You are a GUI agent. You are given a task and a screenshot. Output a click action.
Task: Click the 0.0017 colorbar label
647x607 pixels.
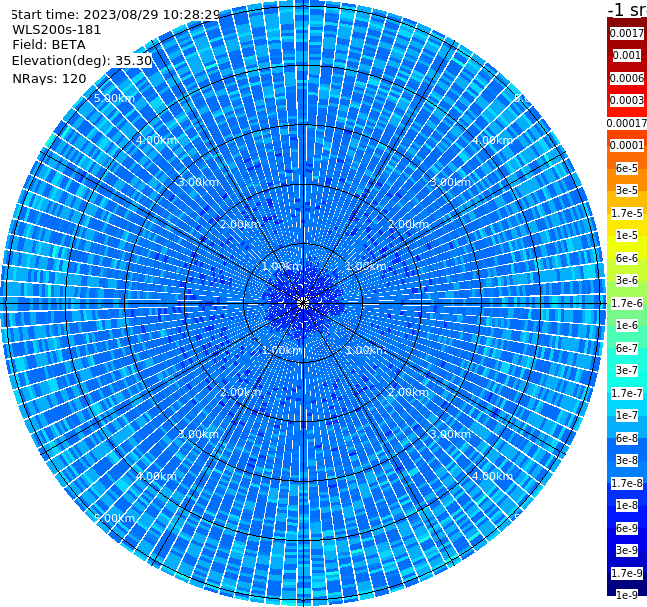point(627,33)
